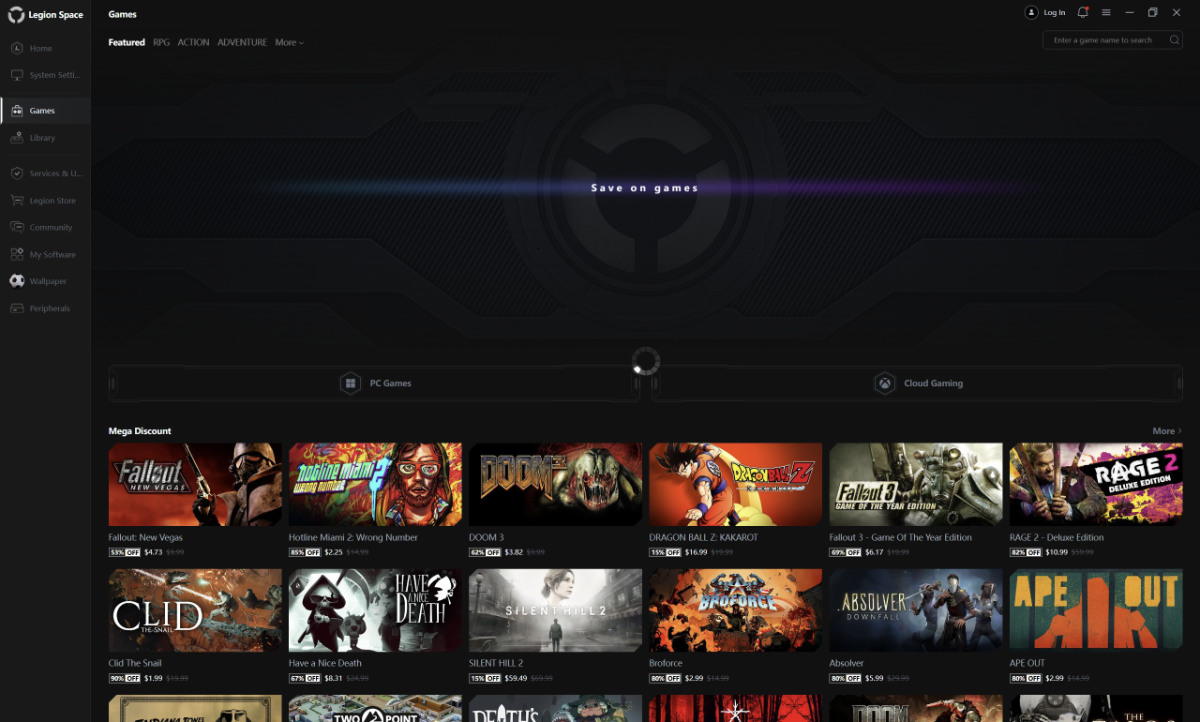Click the 'APE OUT' title text
Image resolution: width=1200 pixels, height=722 pixels.
[x=1027, y=663]
